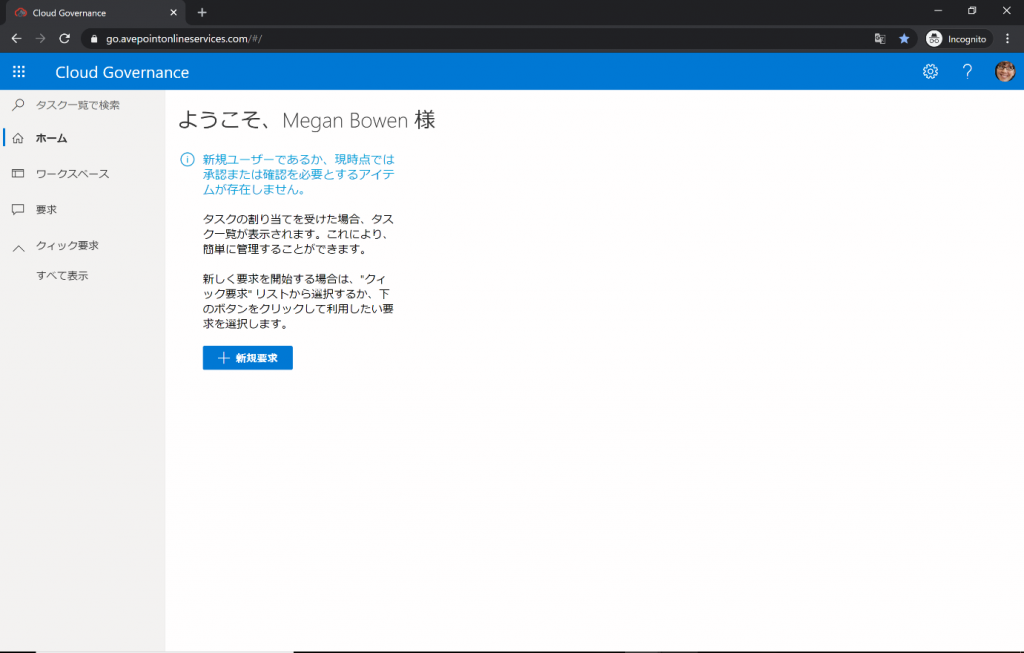Click the blue 新規ユーザーであるか notice text
The height and width of the screenshot is (653, 1024).
(298, 174)
